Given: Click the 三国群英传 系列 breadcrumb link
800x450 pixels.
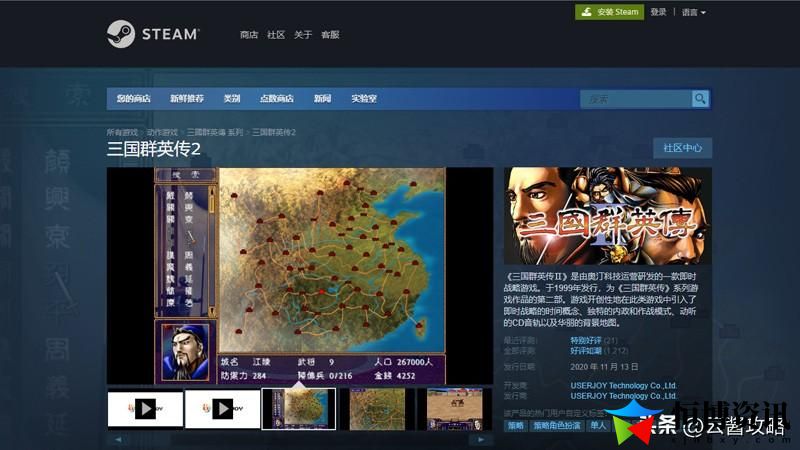Looking at the screenshot, I should point(215,132).
